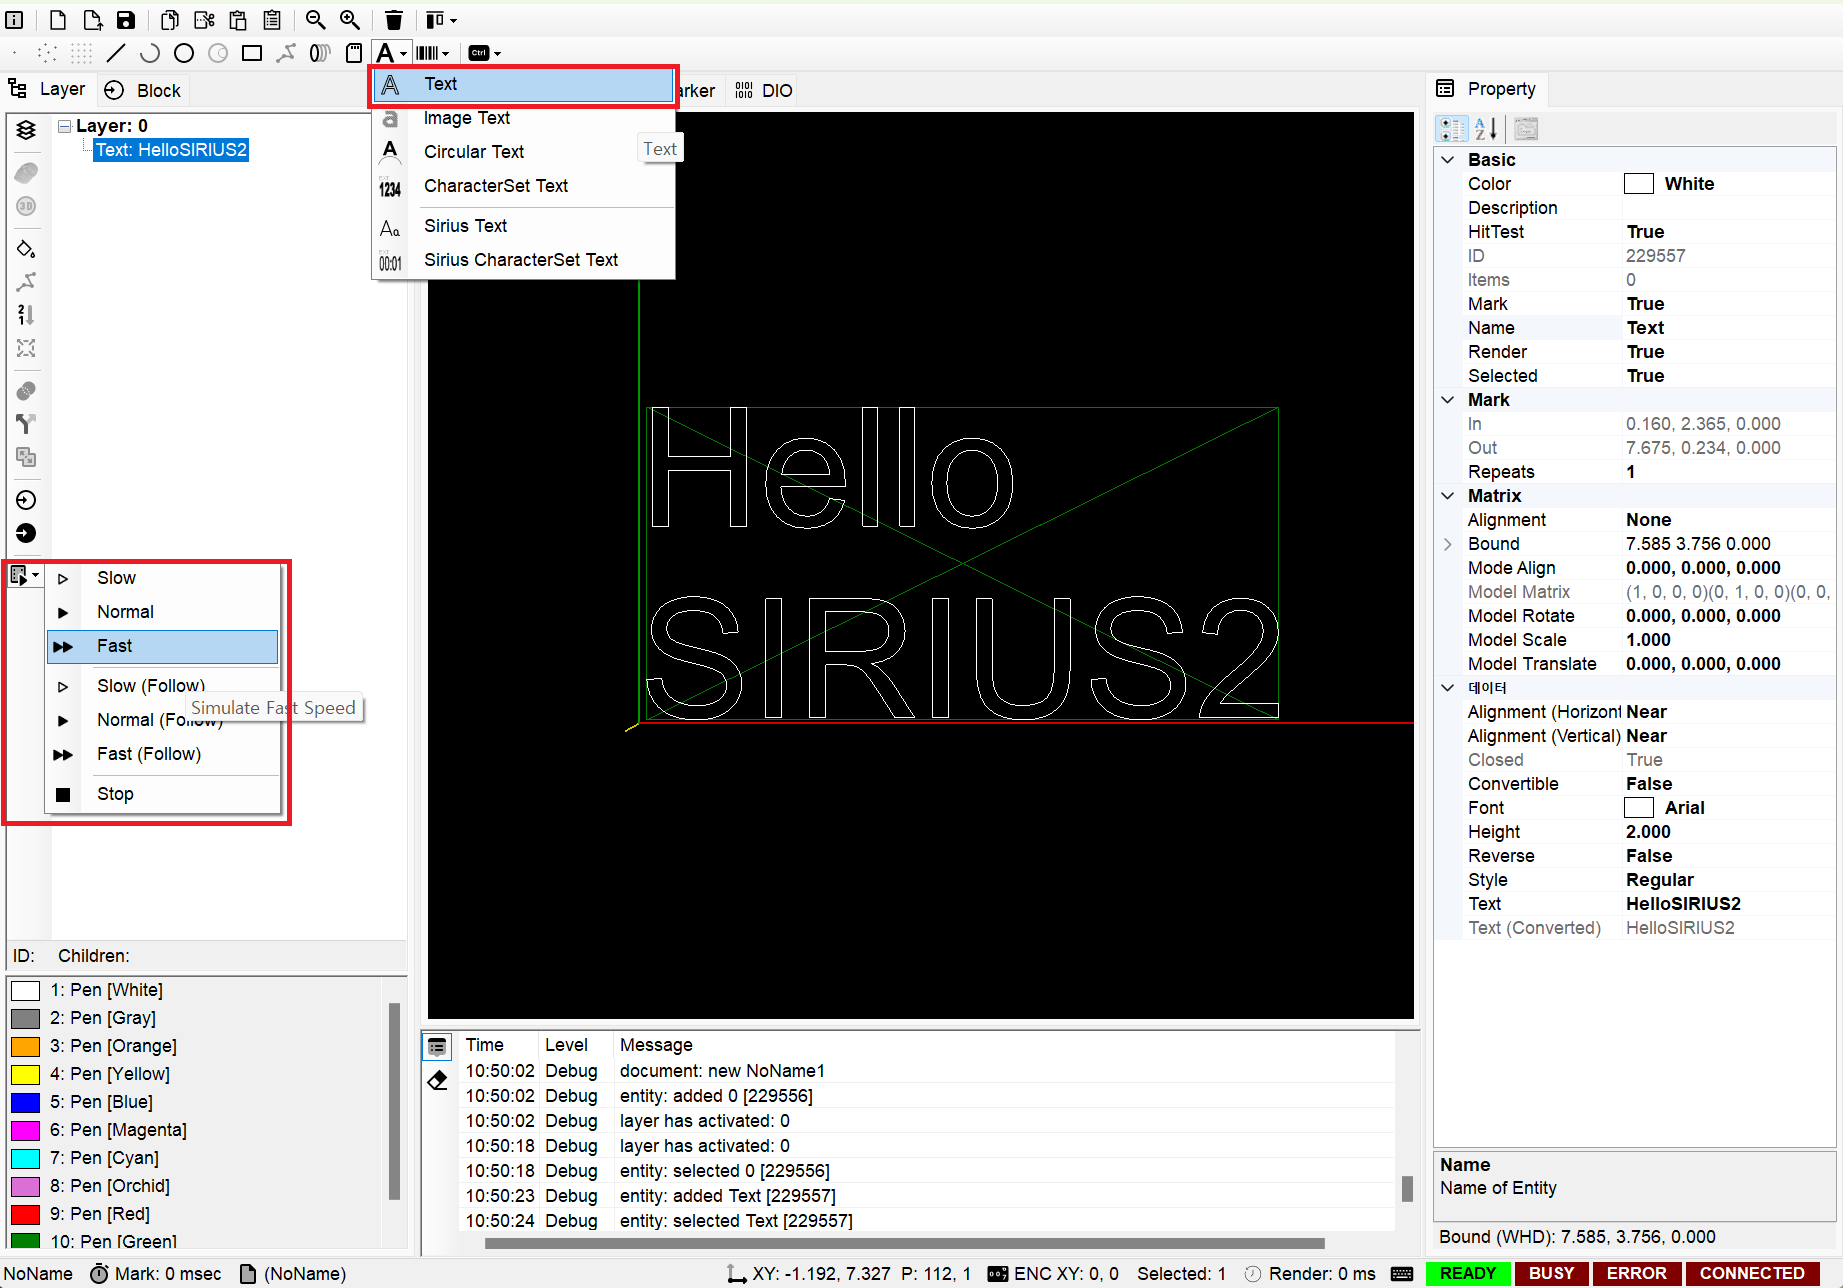Viewport: 1843px width, 1288px height.
Task: Choose Text from the text dropdown menu
Action: tap(524, 85)
